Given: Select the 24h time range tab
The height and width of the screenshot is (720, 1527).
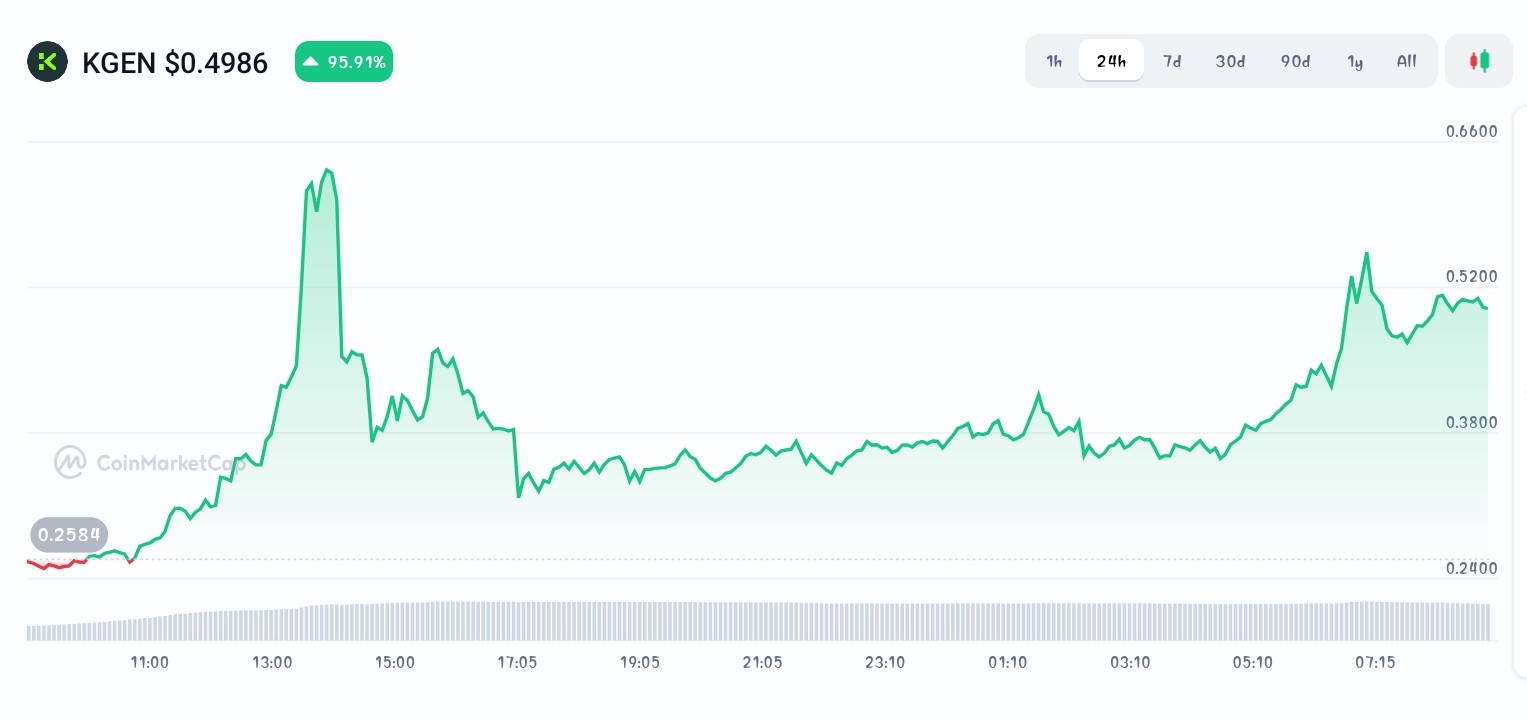Looking at the screenshot, I should (x=1111, y=61).
